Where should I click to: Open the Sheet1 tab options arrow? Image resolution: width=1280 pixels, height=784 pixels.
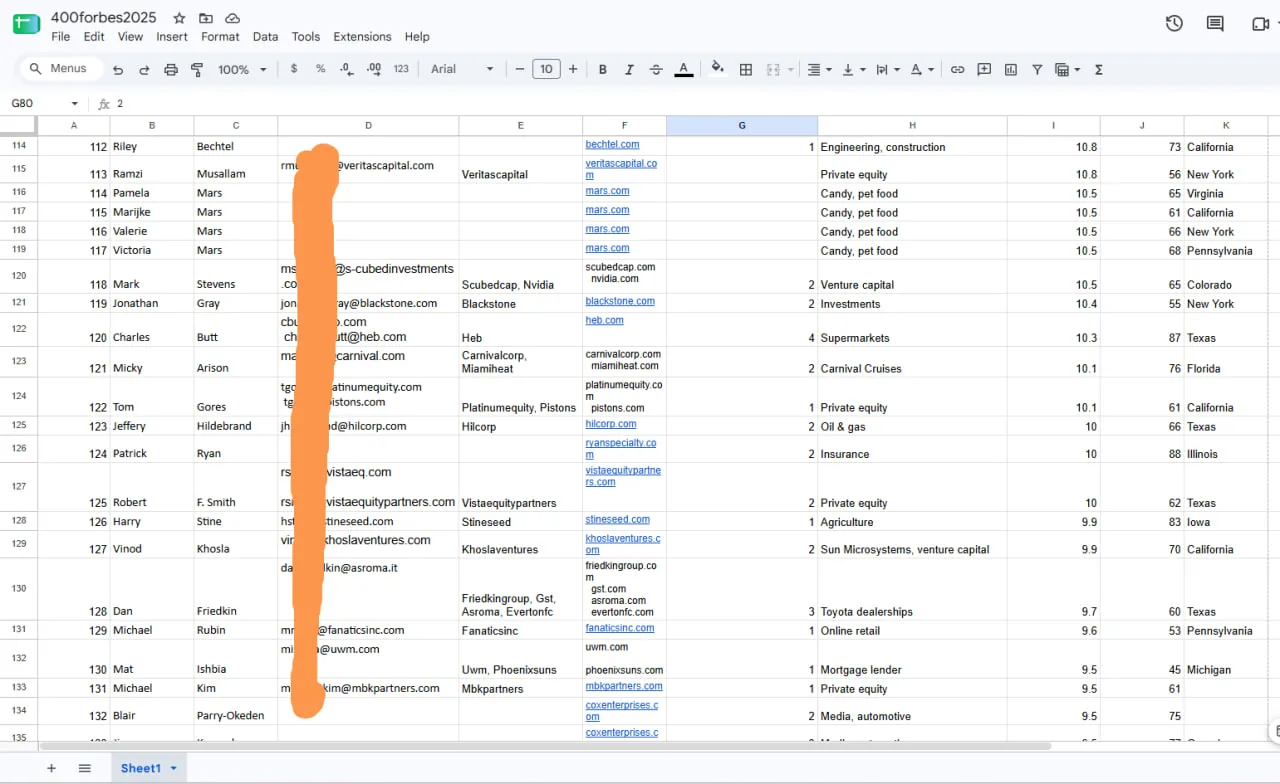point(174,768)
